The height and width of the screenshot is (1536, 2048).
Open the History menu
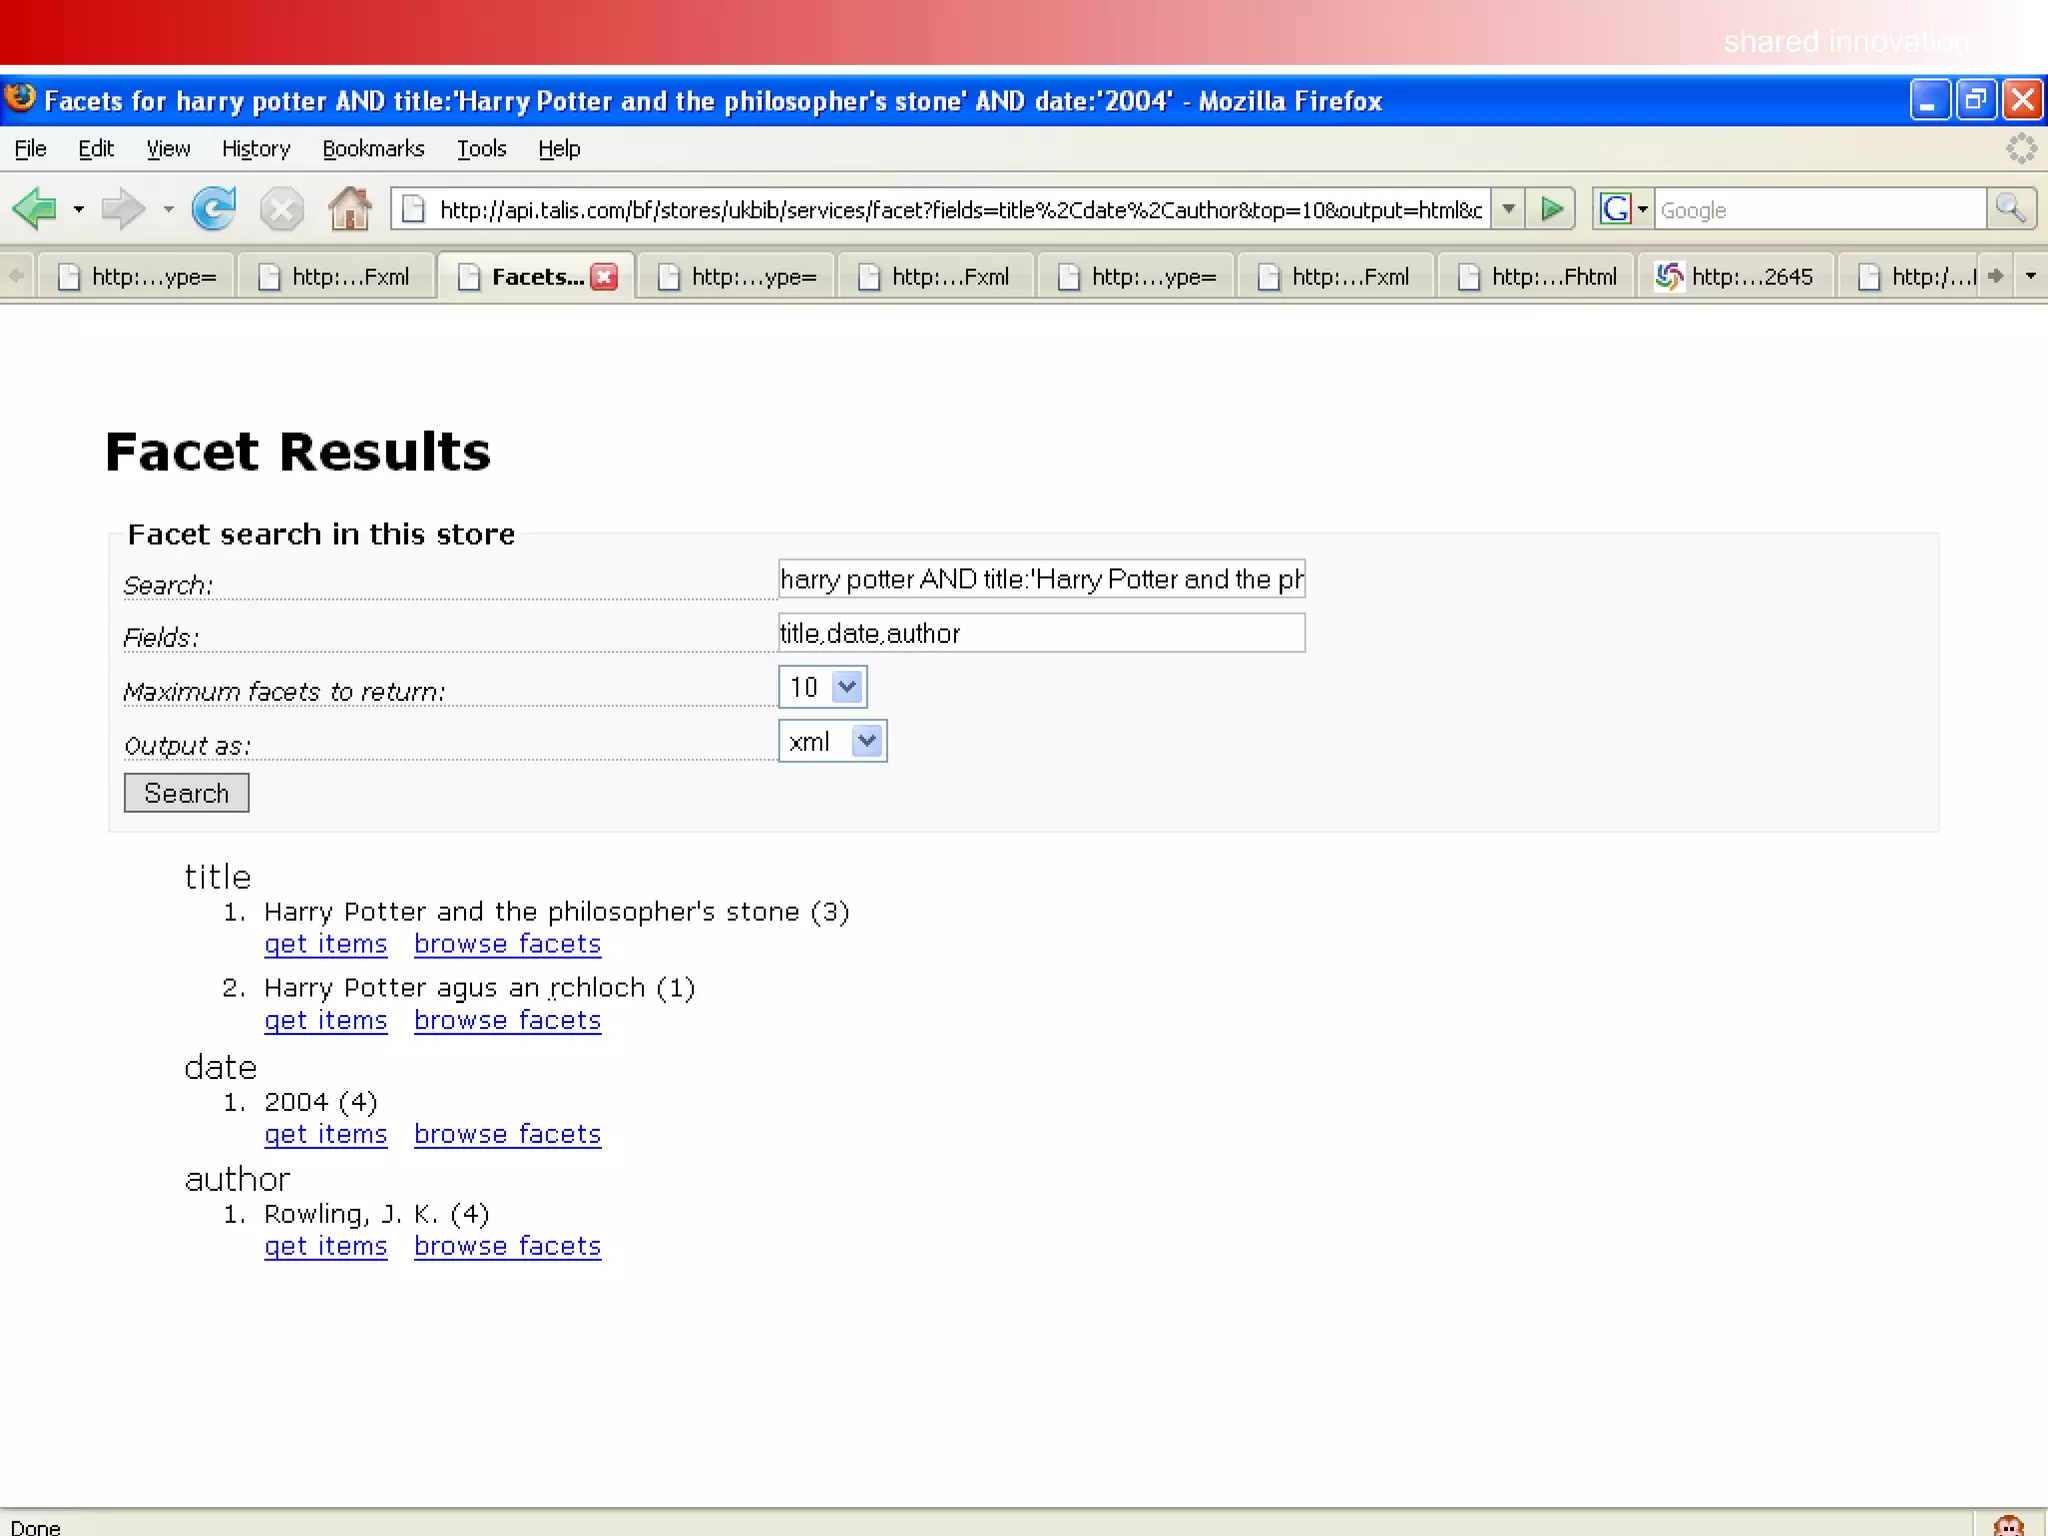click(256, 149)
